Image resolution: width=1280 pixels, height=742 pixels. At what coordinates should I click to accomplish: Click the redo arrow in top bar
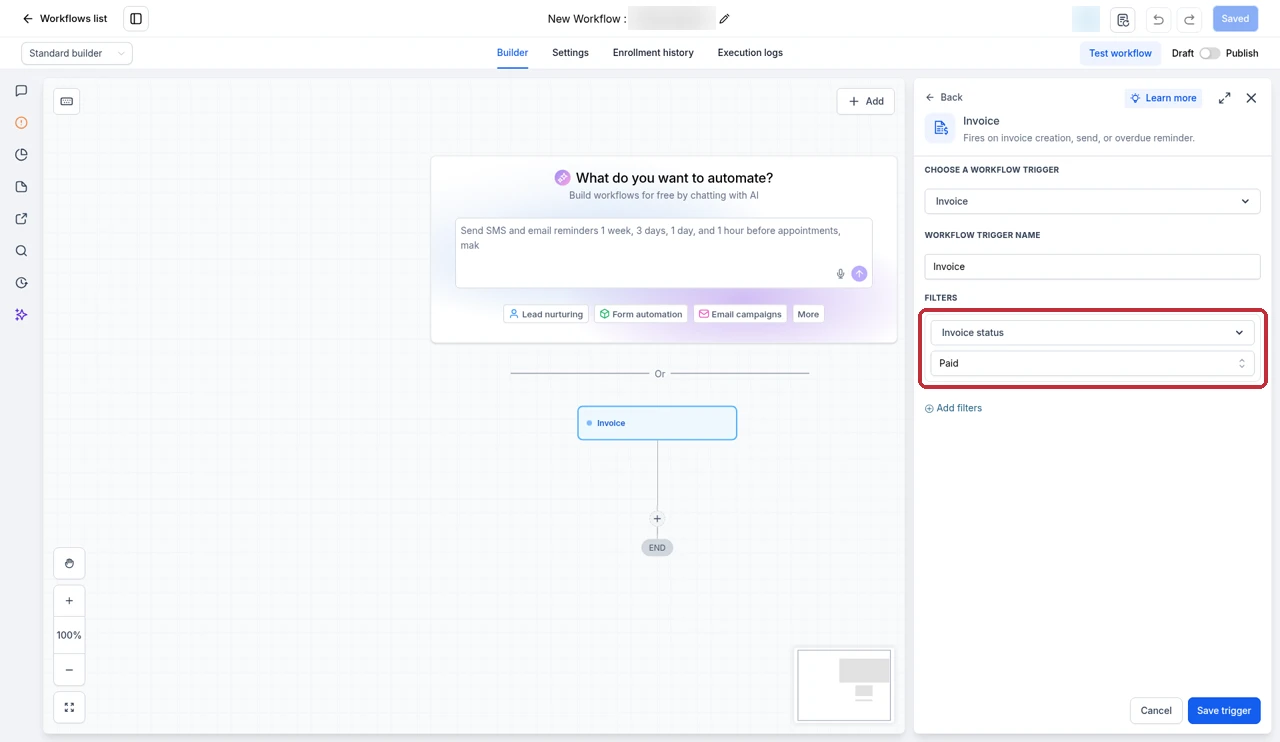click(x=1189, y=19)
